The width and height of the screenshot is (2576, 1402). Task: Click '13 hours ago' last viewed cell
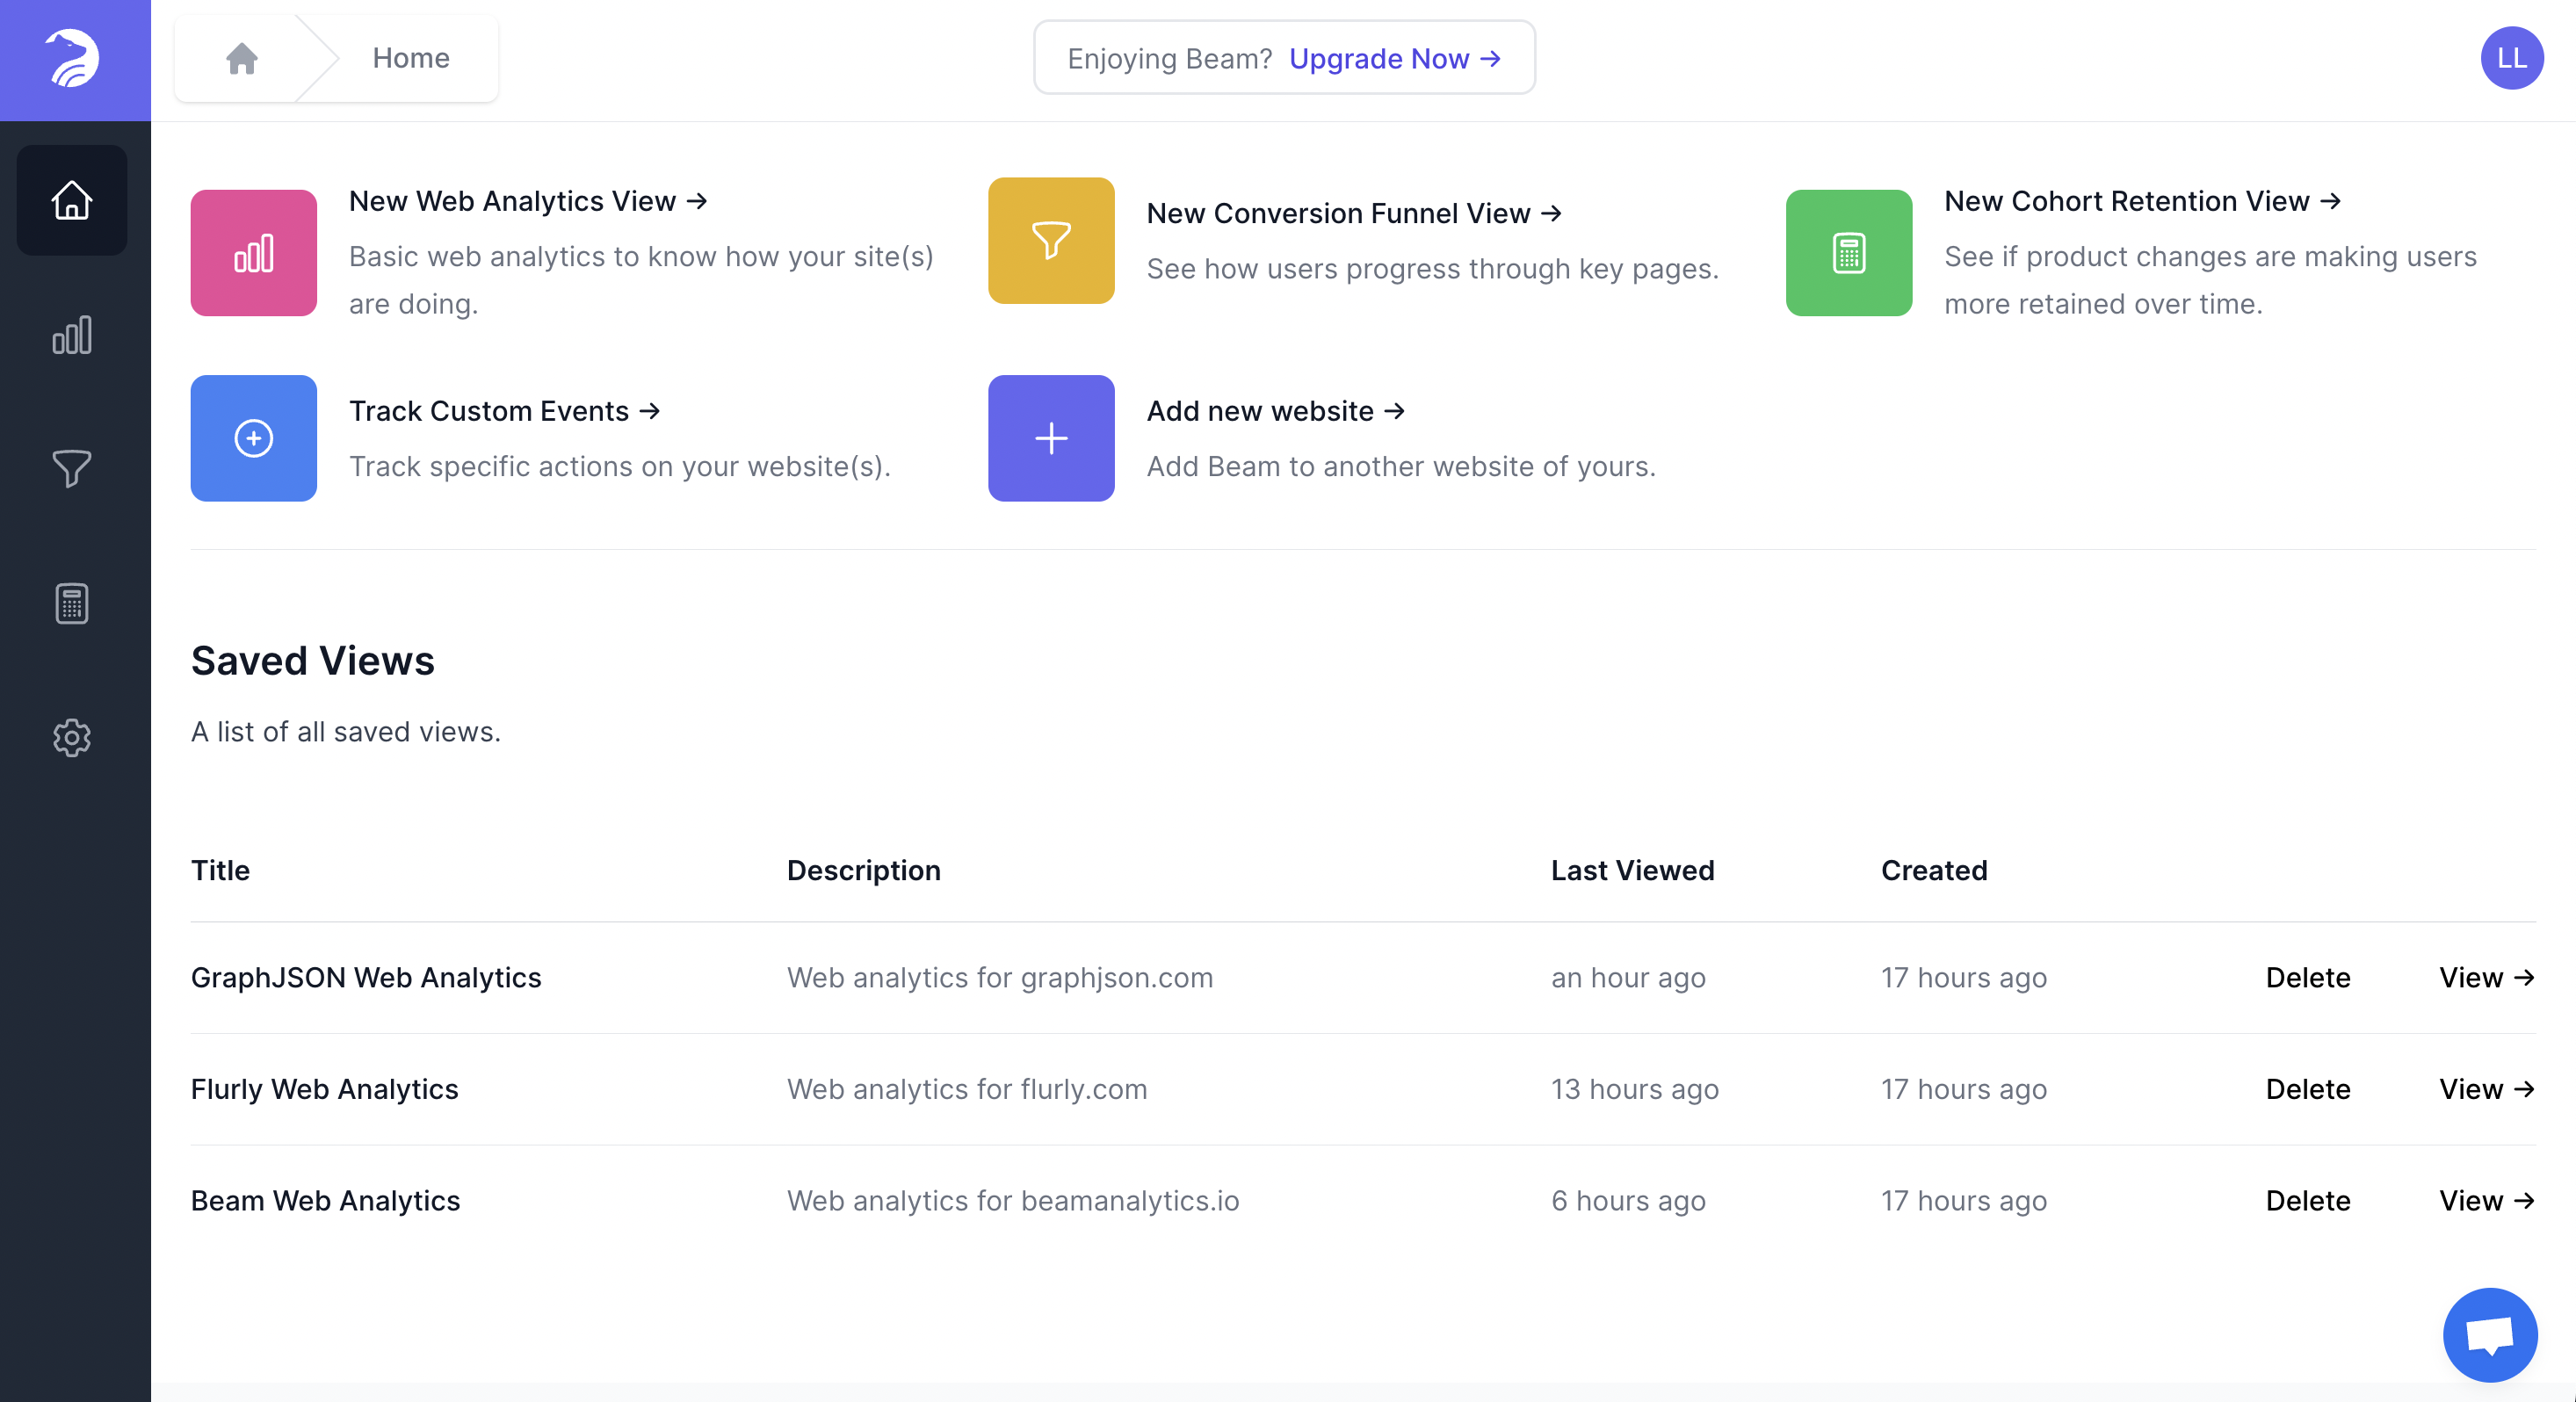coord(1635,1089)
